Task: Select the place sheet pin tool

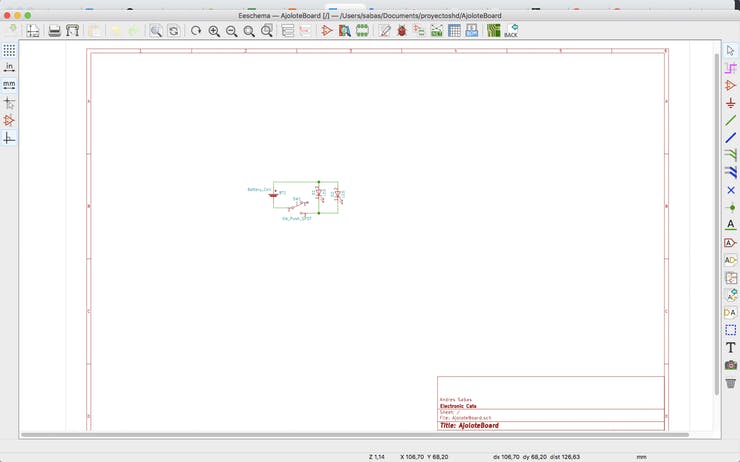Action: click(x=731, y=313)
